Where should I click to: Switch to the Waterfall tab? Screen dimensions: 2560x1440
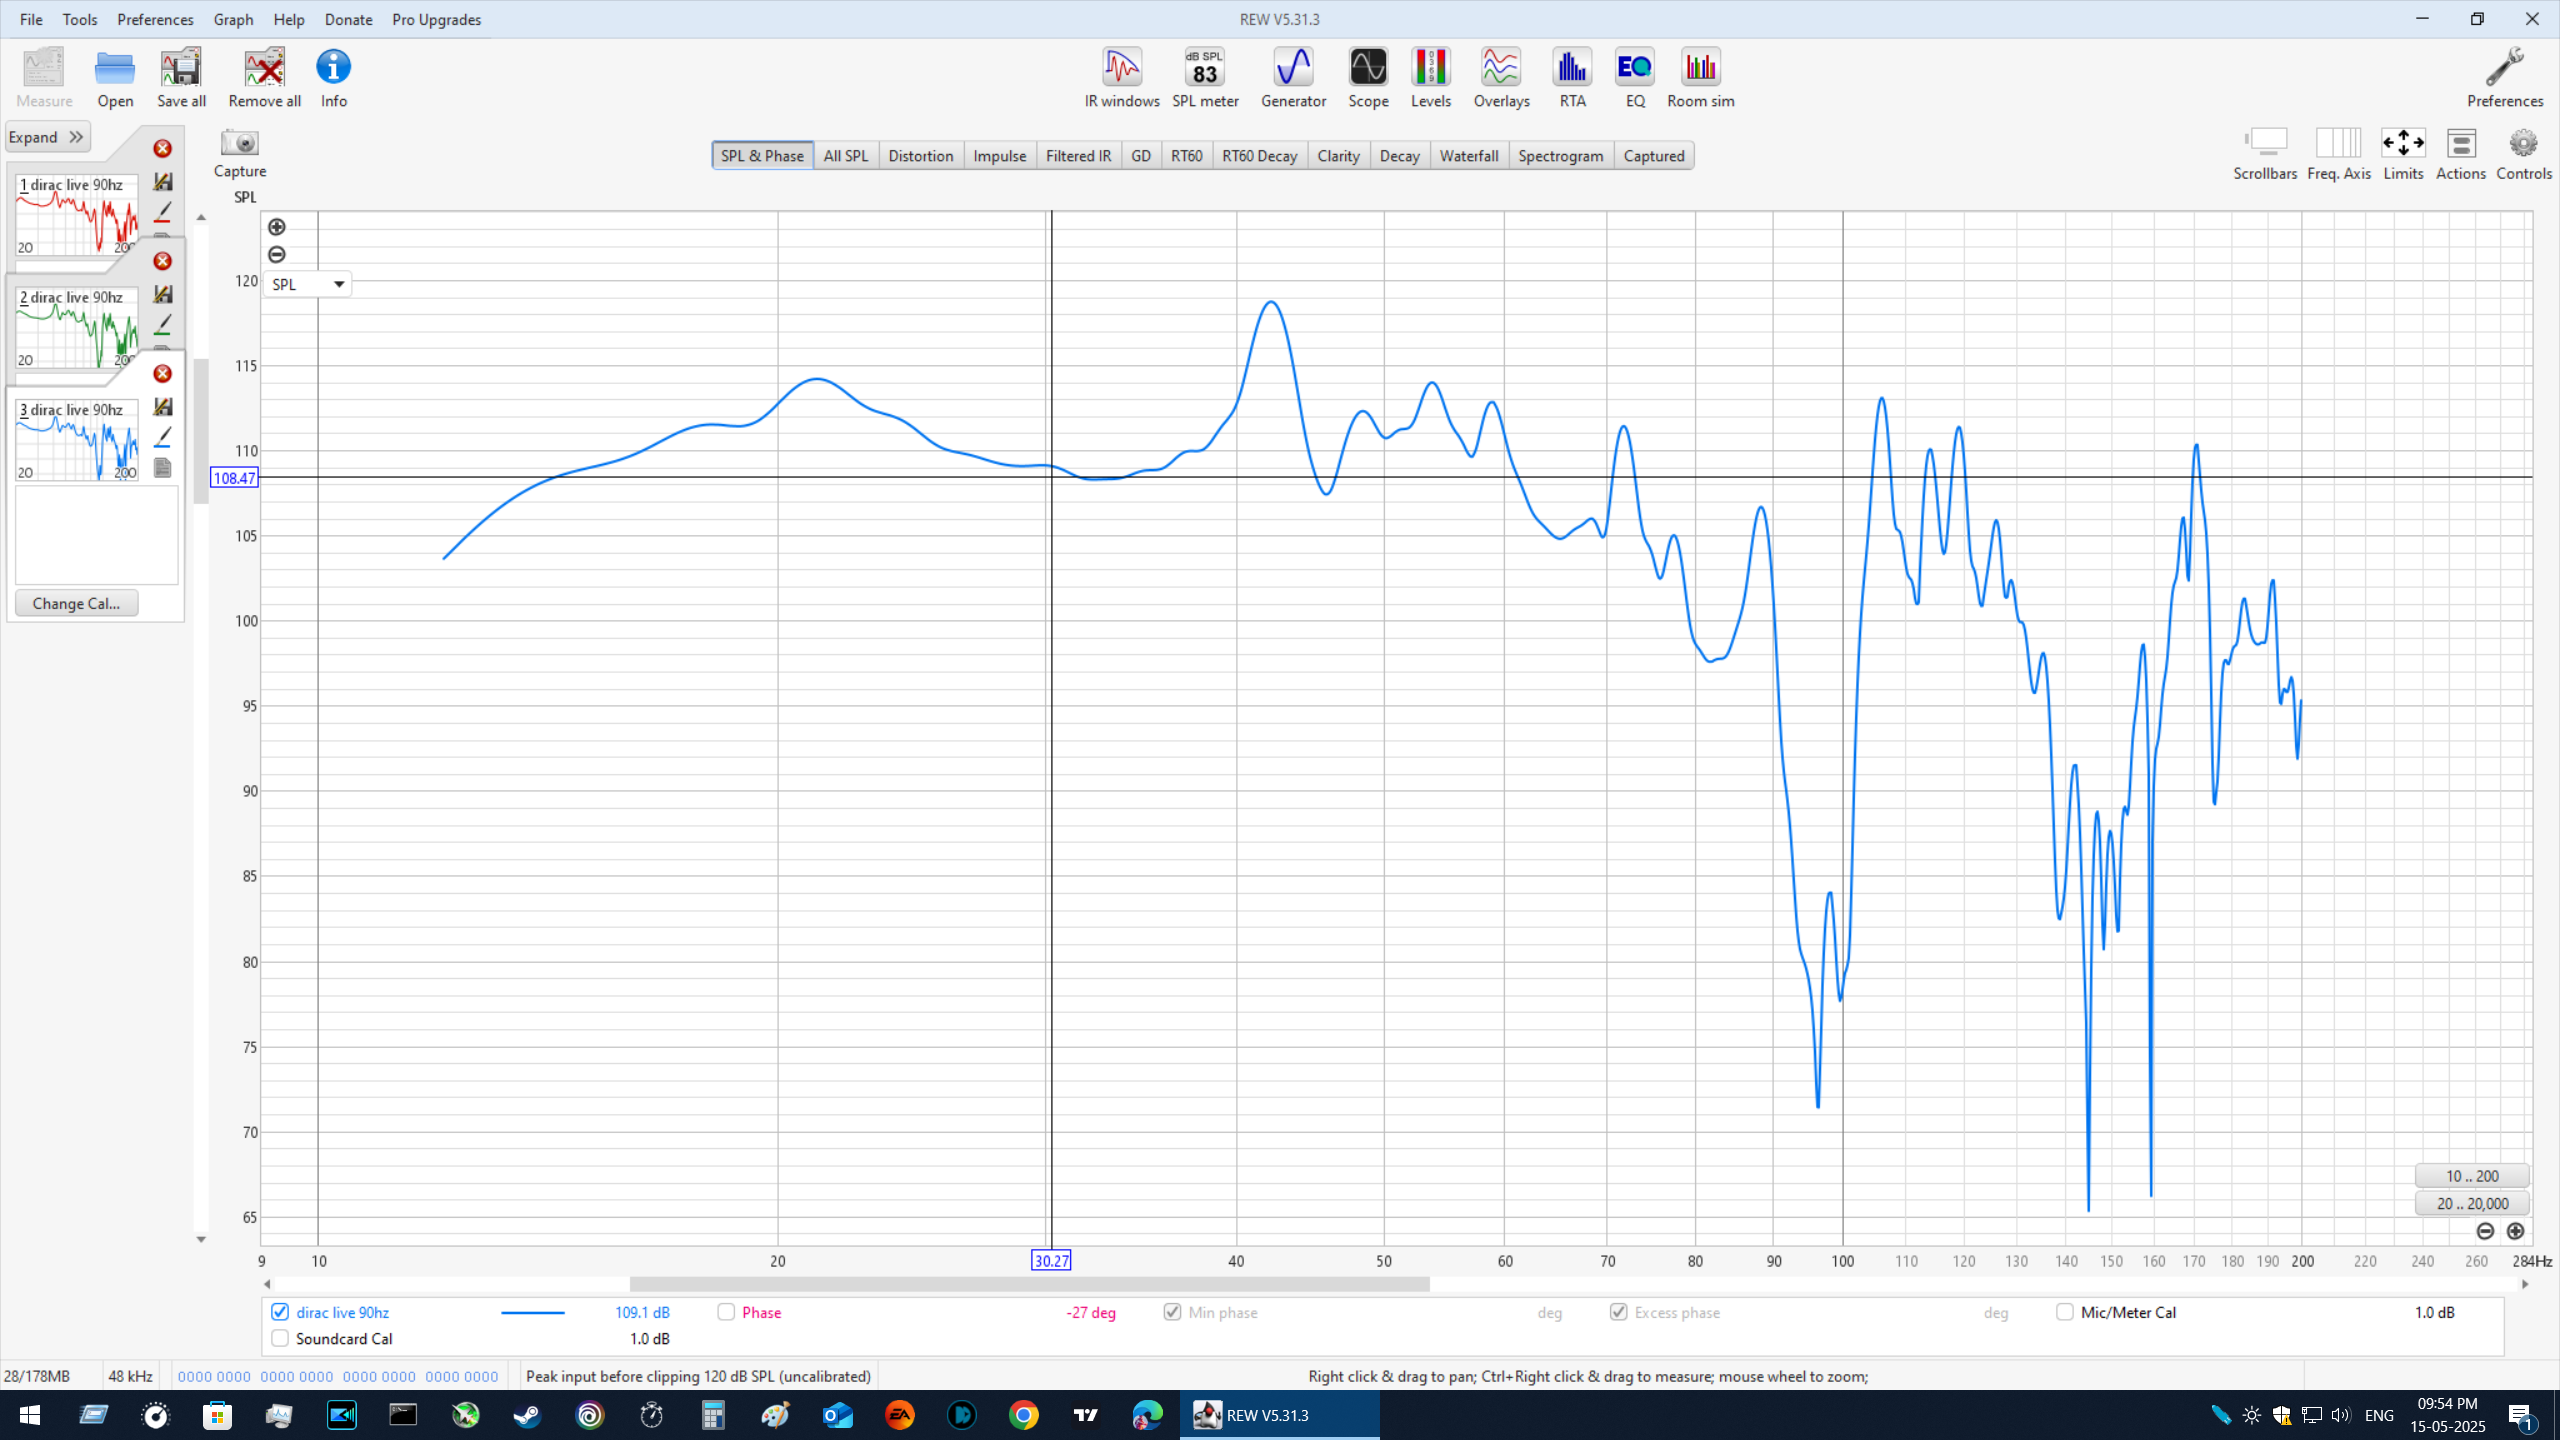[x=1469, y=156]
